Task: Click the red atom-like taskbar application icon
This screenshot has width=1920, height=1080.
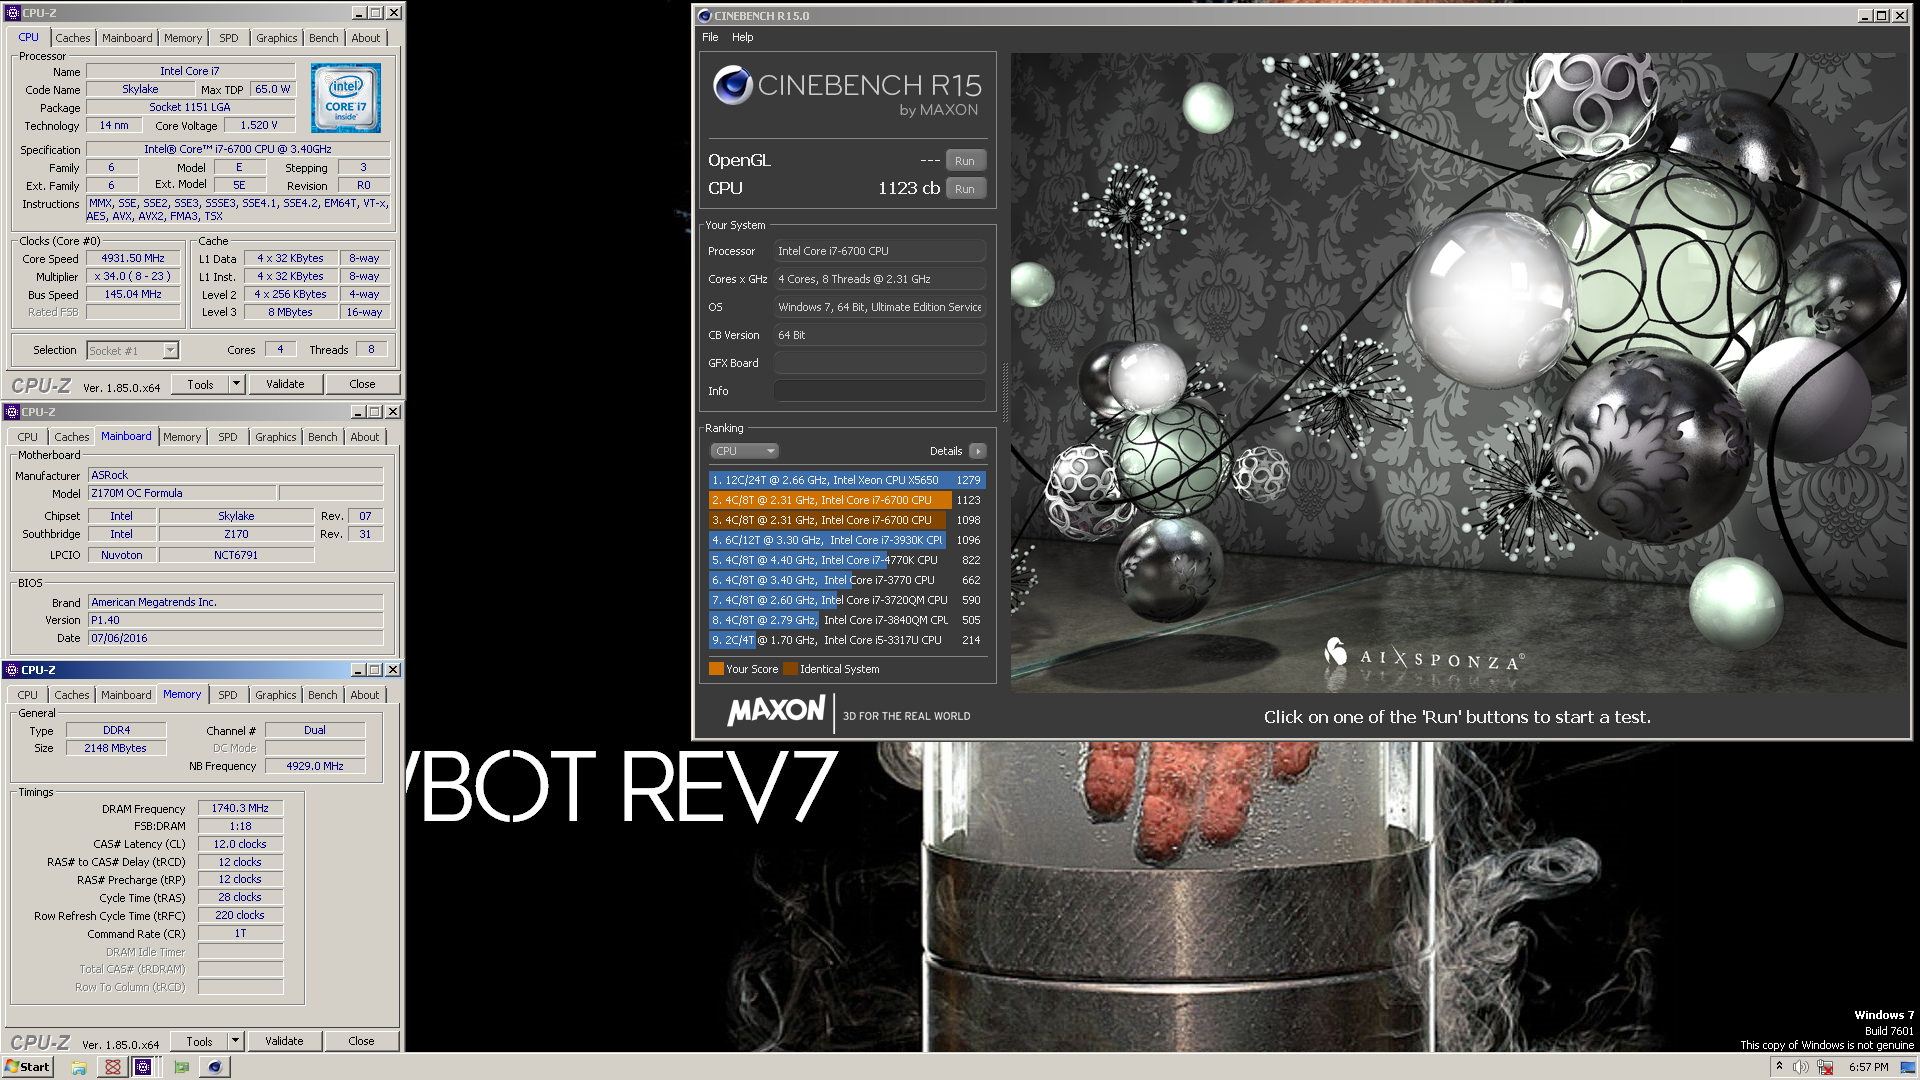Action: pyautogui.click(x=113, y=1067)
